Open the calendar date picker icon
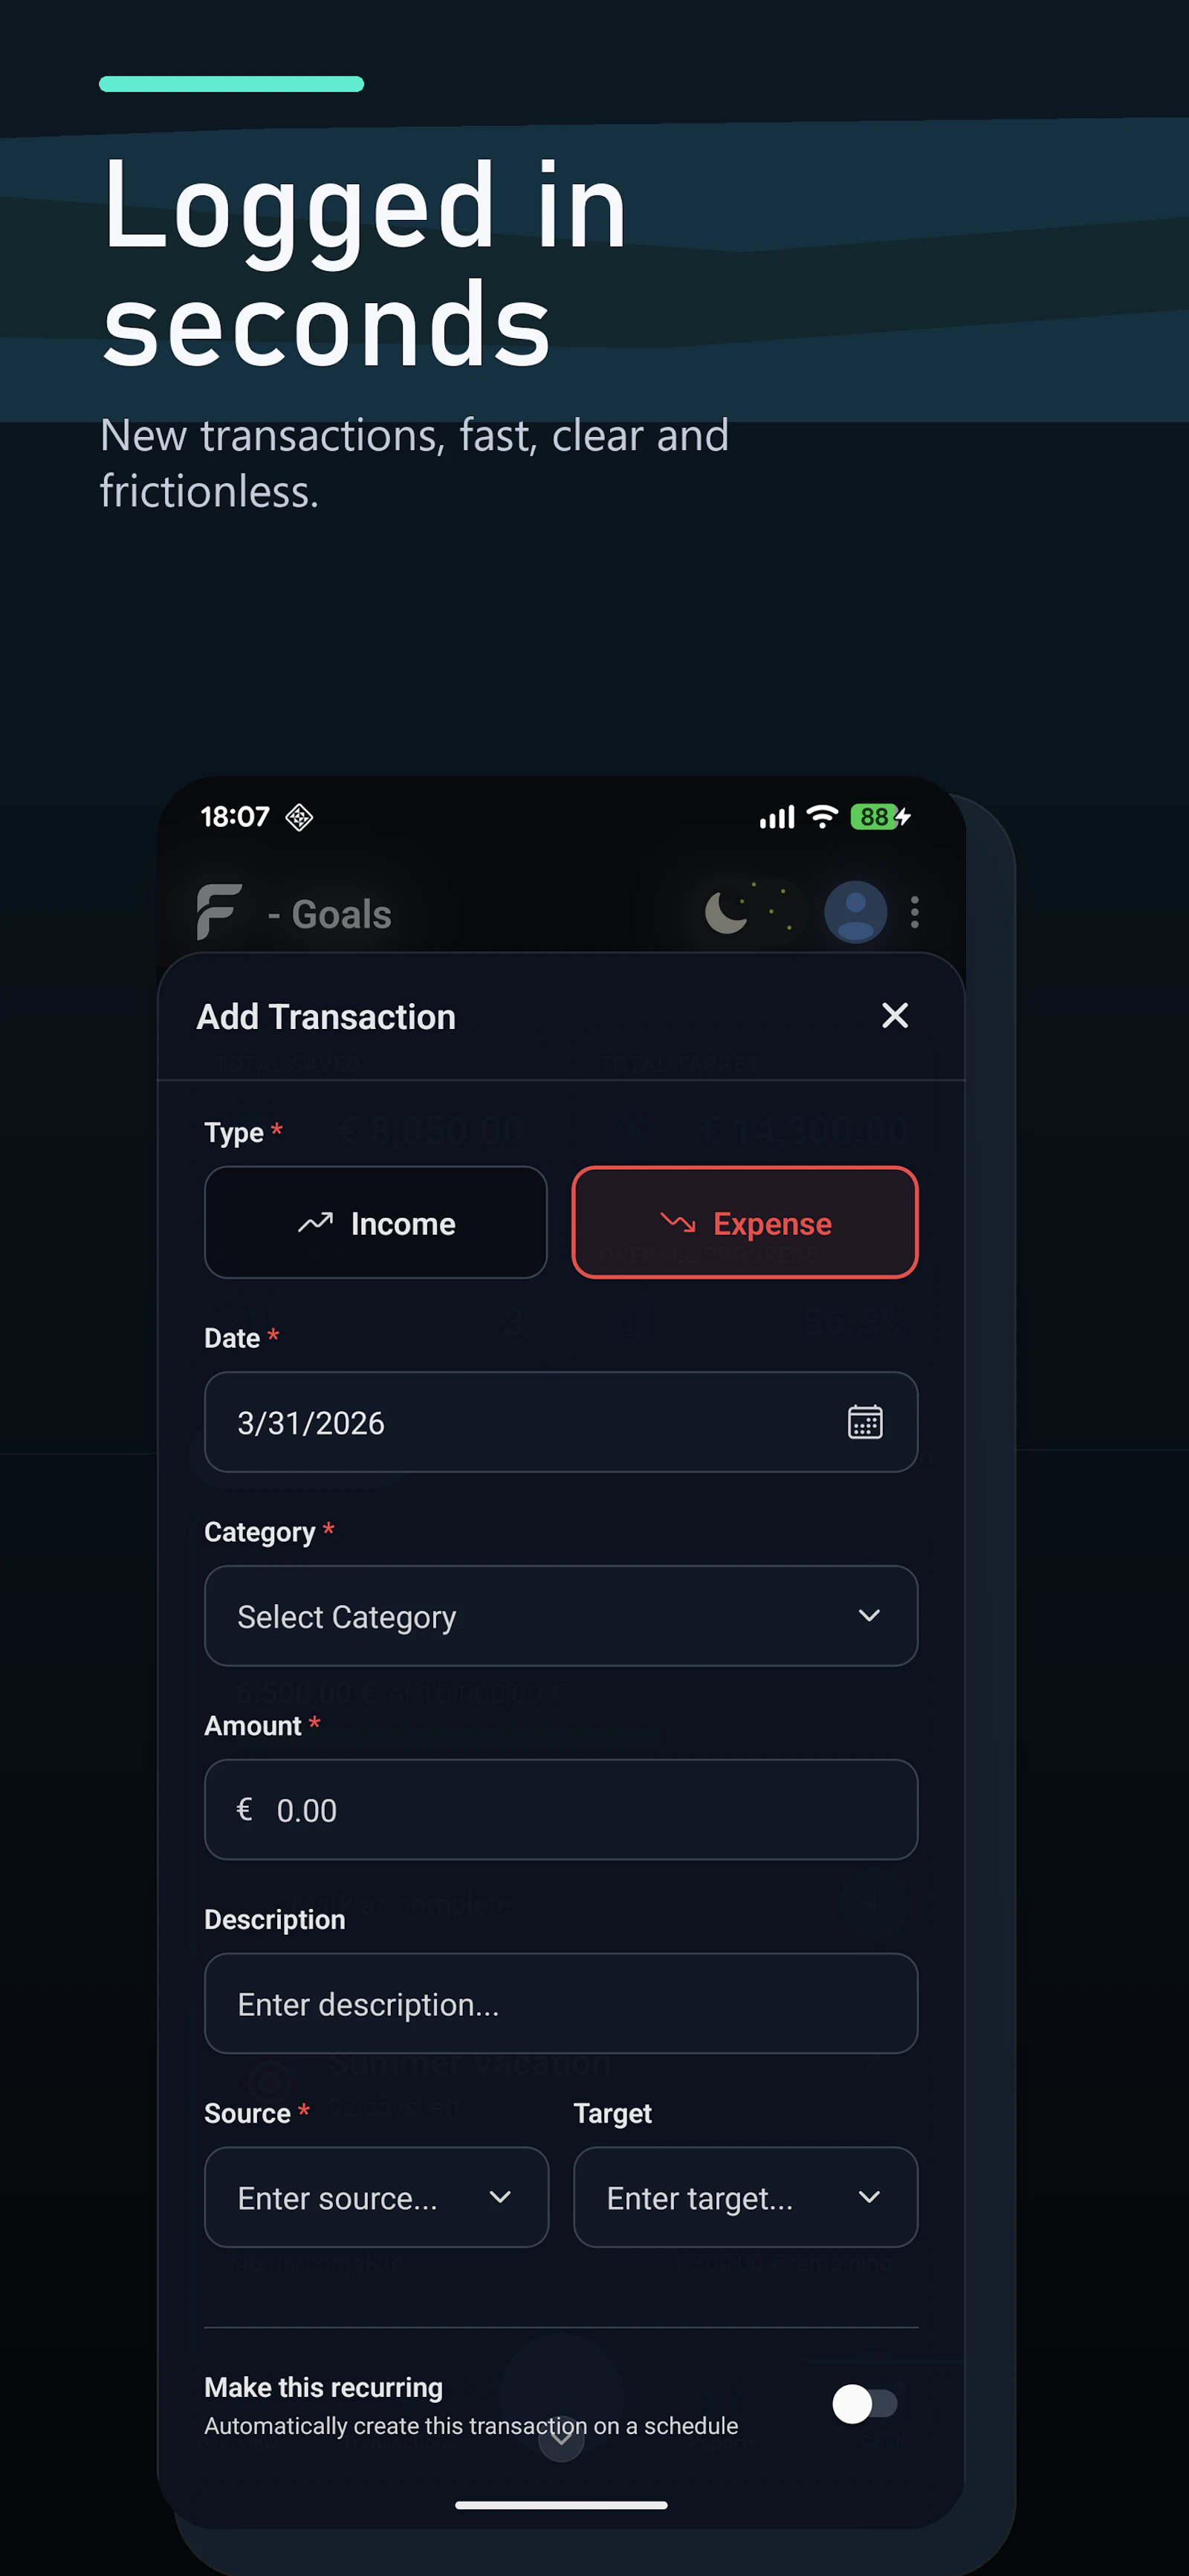The image size is (1189, 2576). pos(865,1422)
